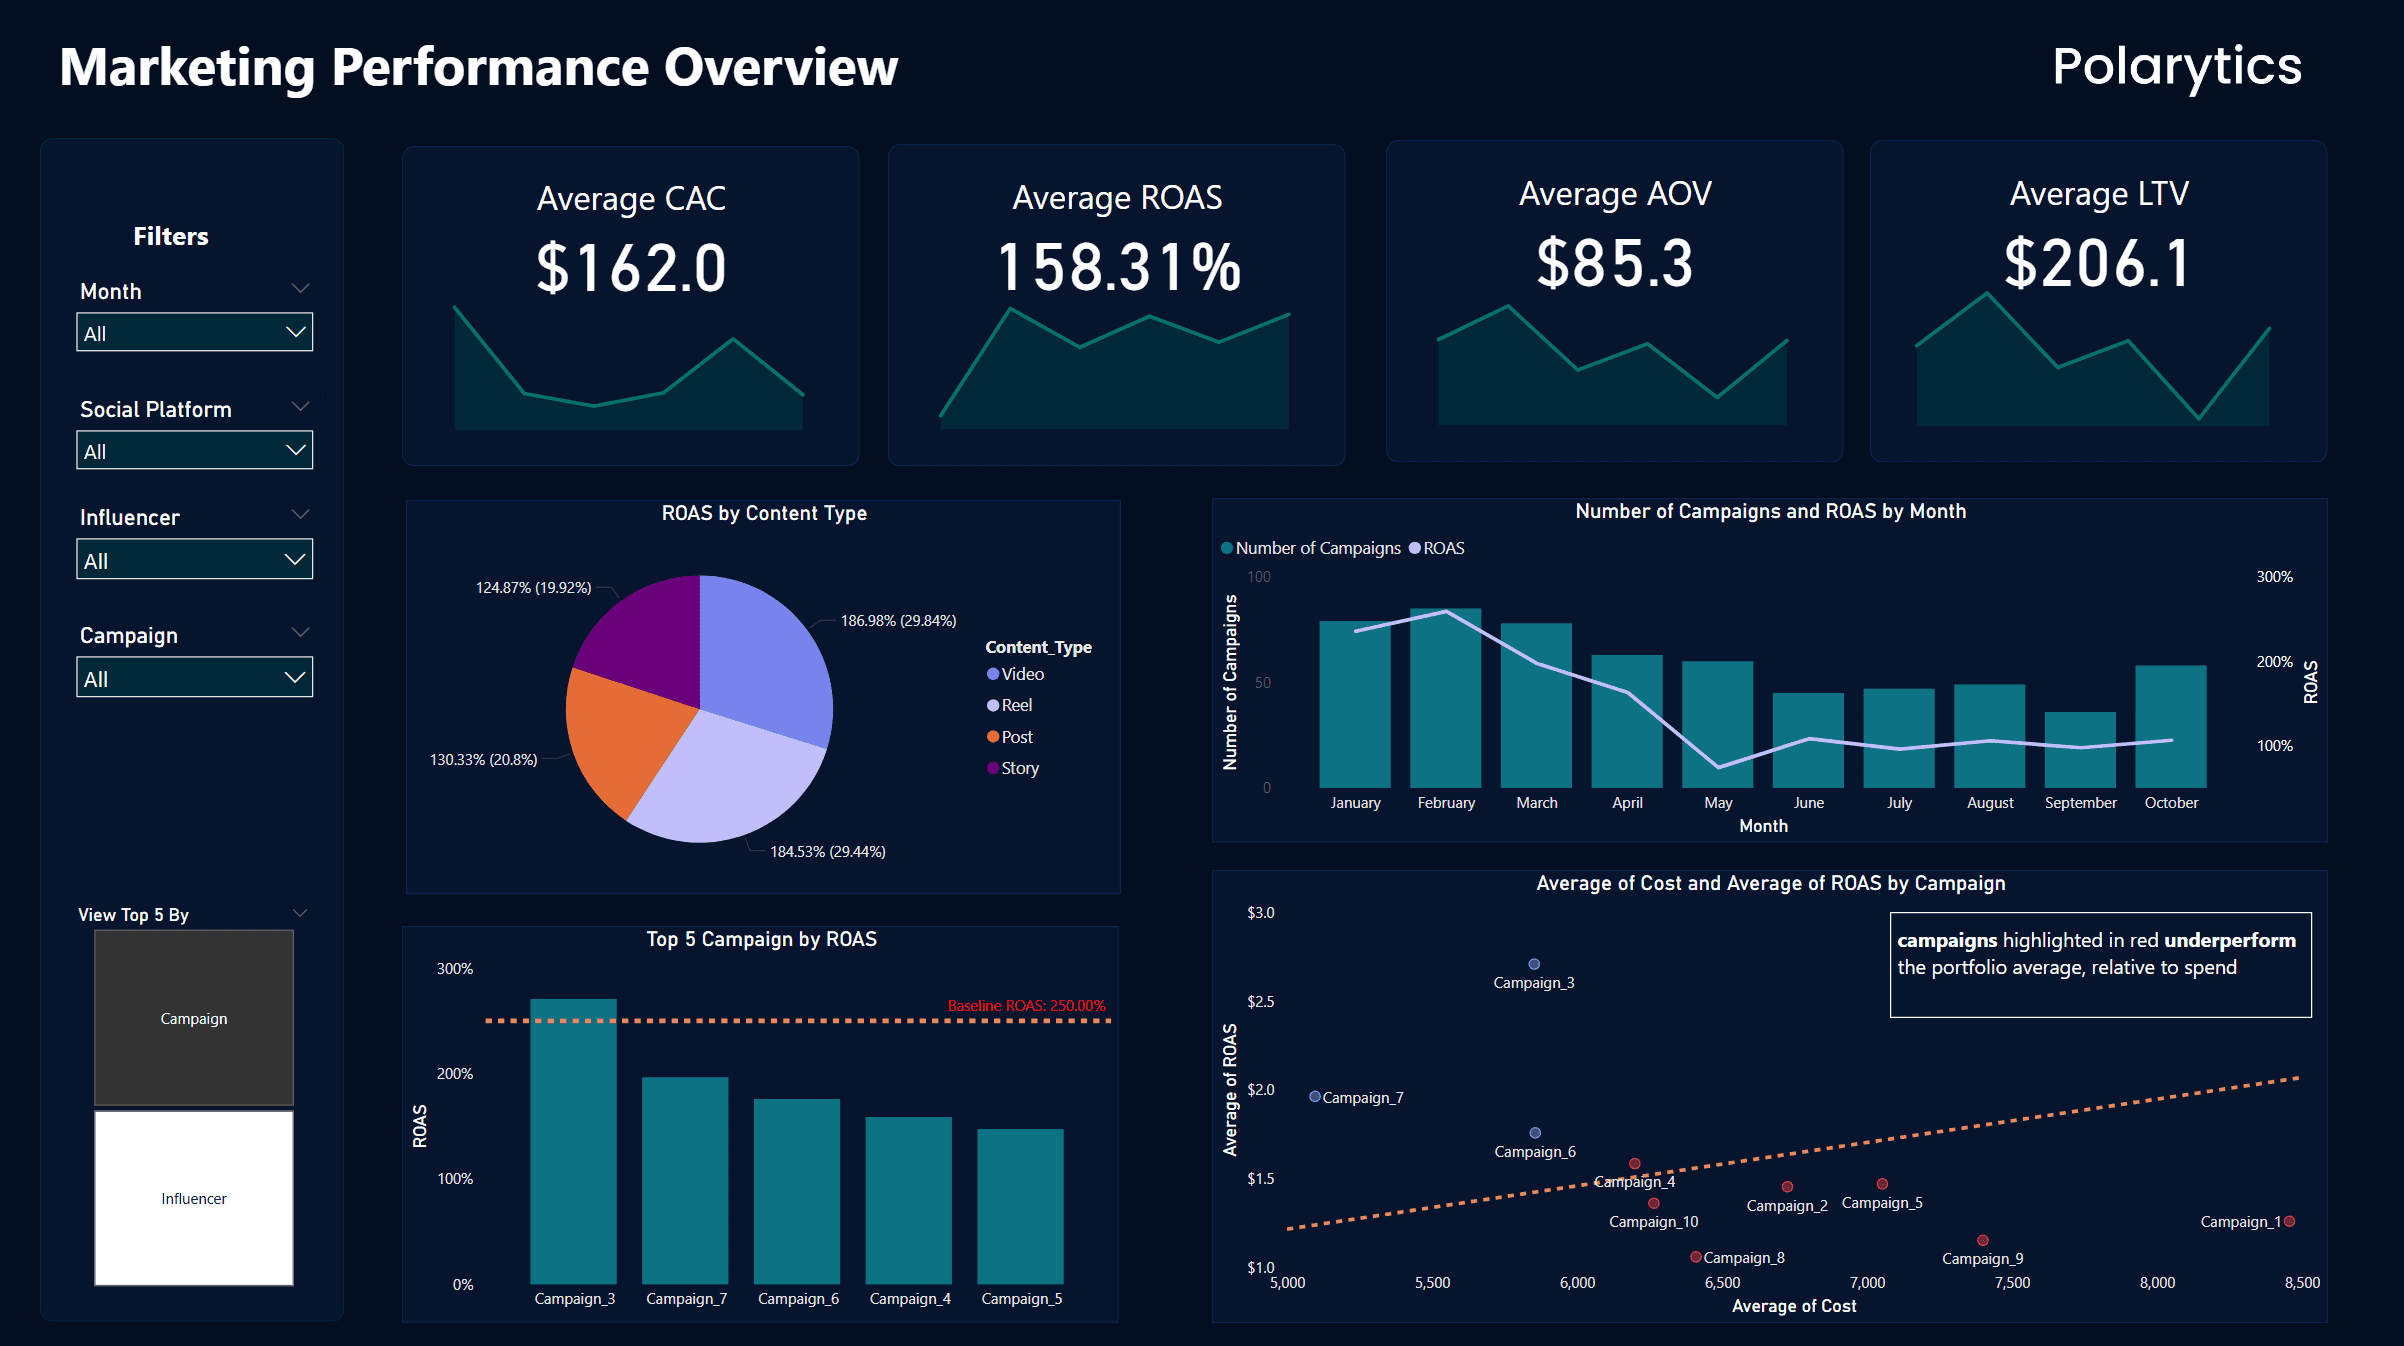Select Campaign in the View Top 5 By slicer

pyautogui.click(x=192, y=1018)
